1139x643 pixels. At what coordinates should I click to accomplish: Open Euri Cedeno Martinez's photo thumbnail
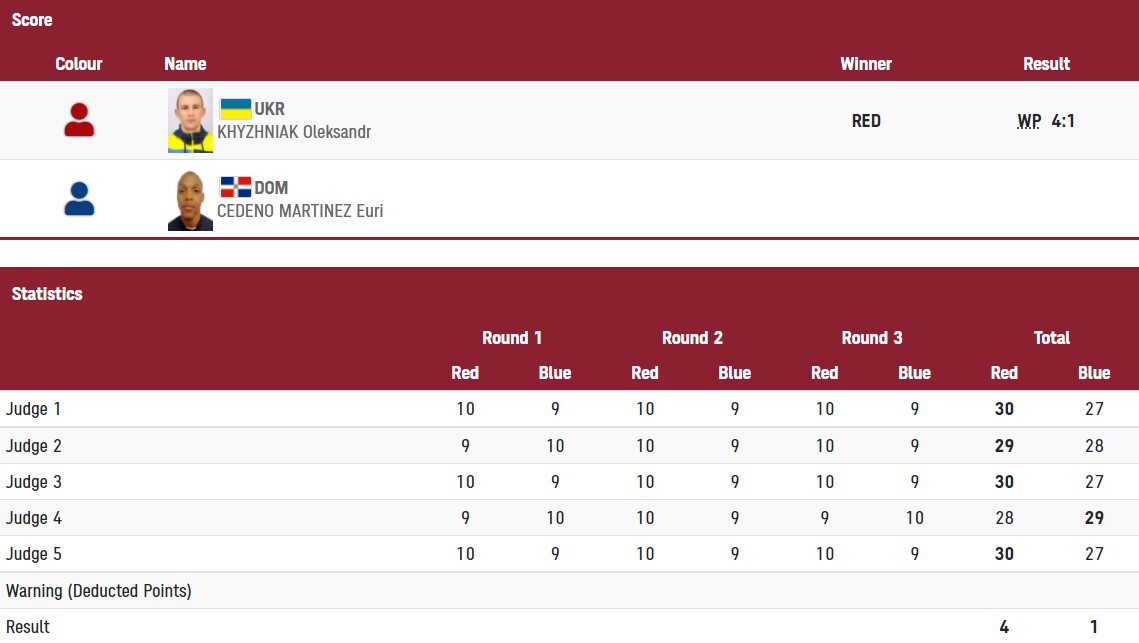click(x=190, y=201)
